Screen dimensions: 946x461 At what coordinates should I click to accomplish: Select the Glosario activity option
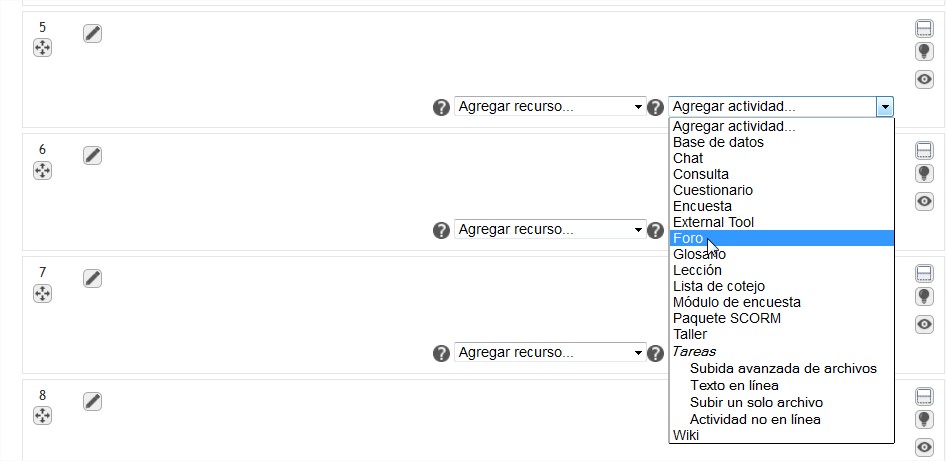[699, 254]
